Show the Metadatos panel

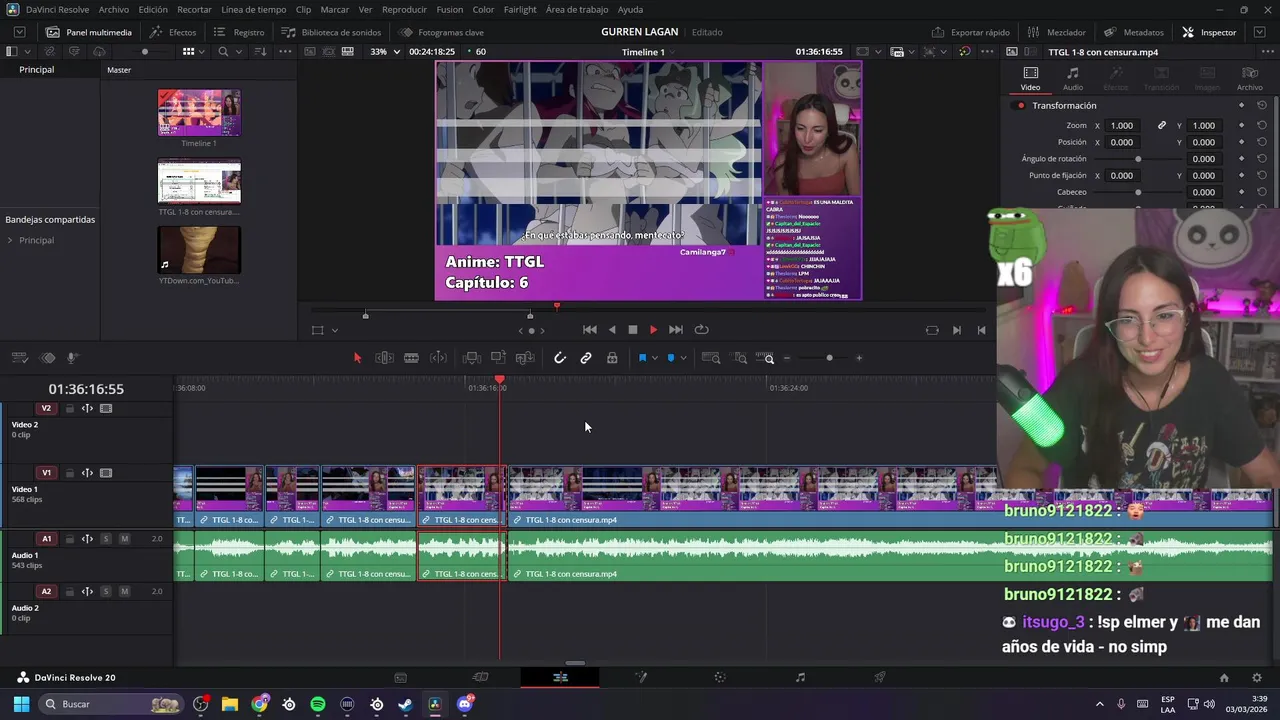click(x=1134, y=32)
